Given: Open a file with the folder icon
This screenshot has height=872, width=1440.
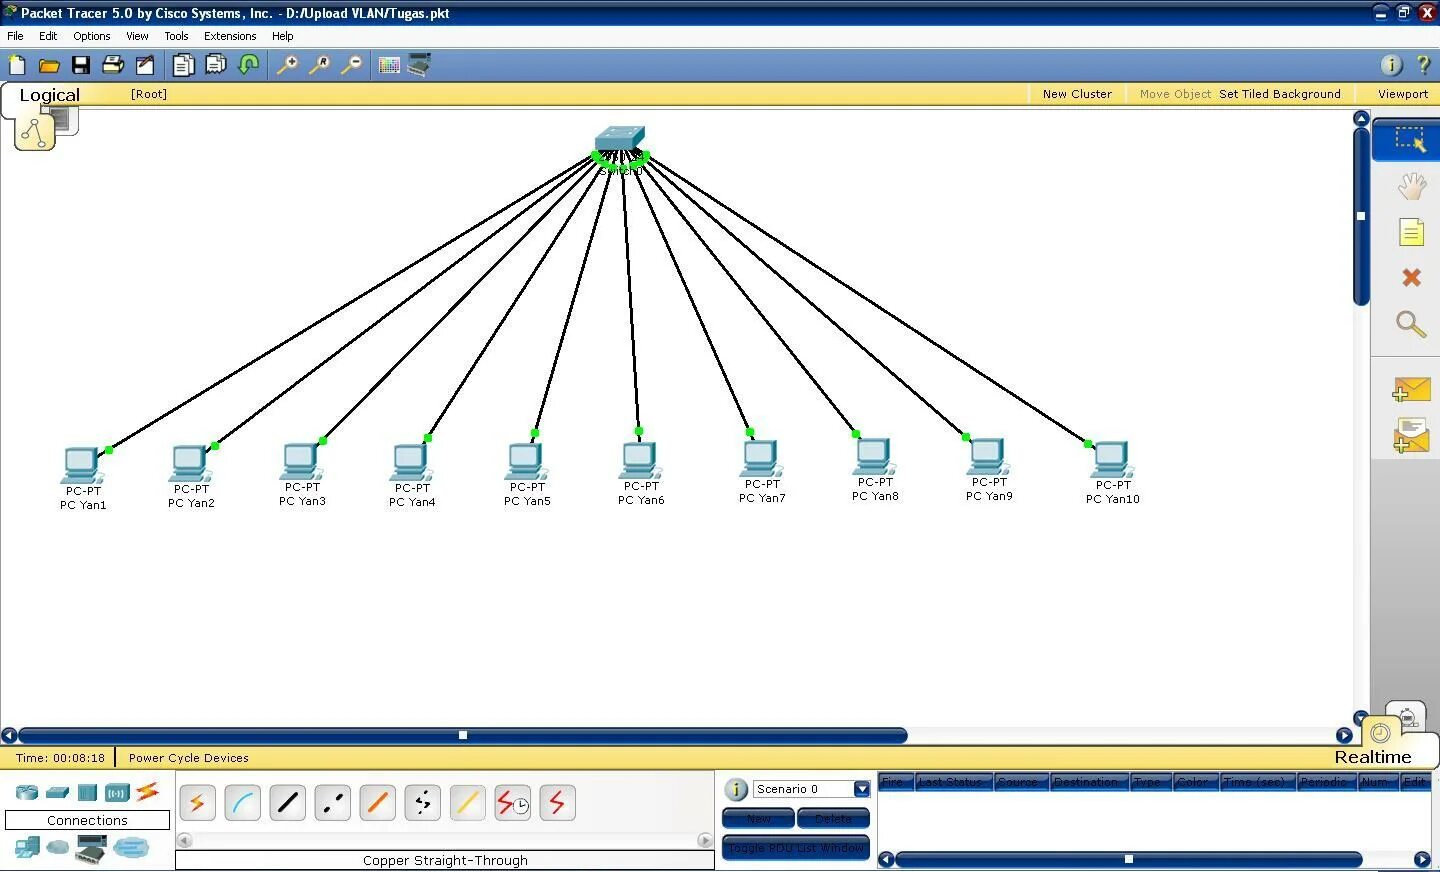Looking at the screenshot, I should tap(49, 65).
